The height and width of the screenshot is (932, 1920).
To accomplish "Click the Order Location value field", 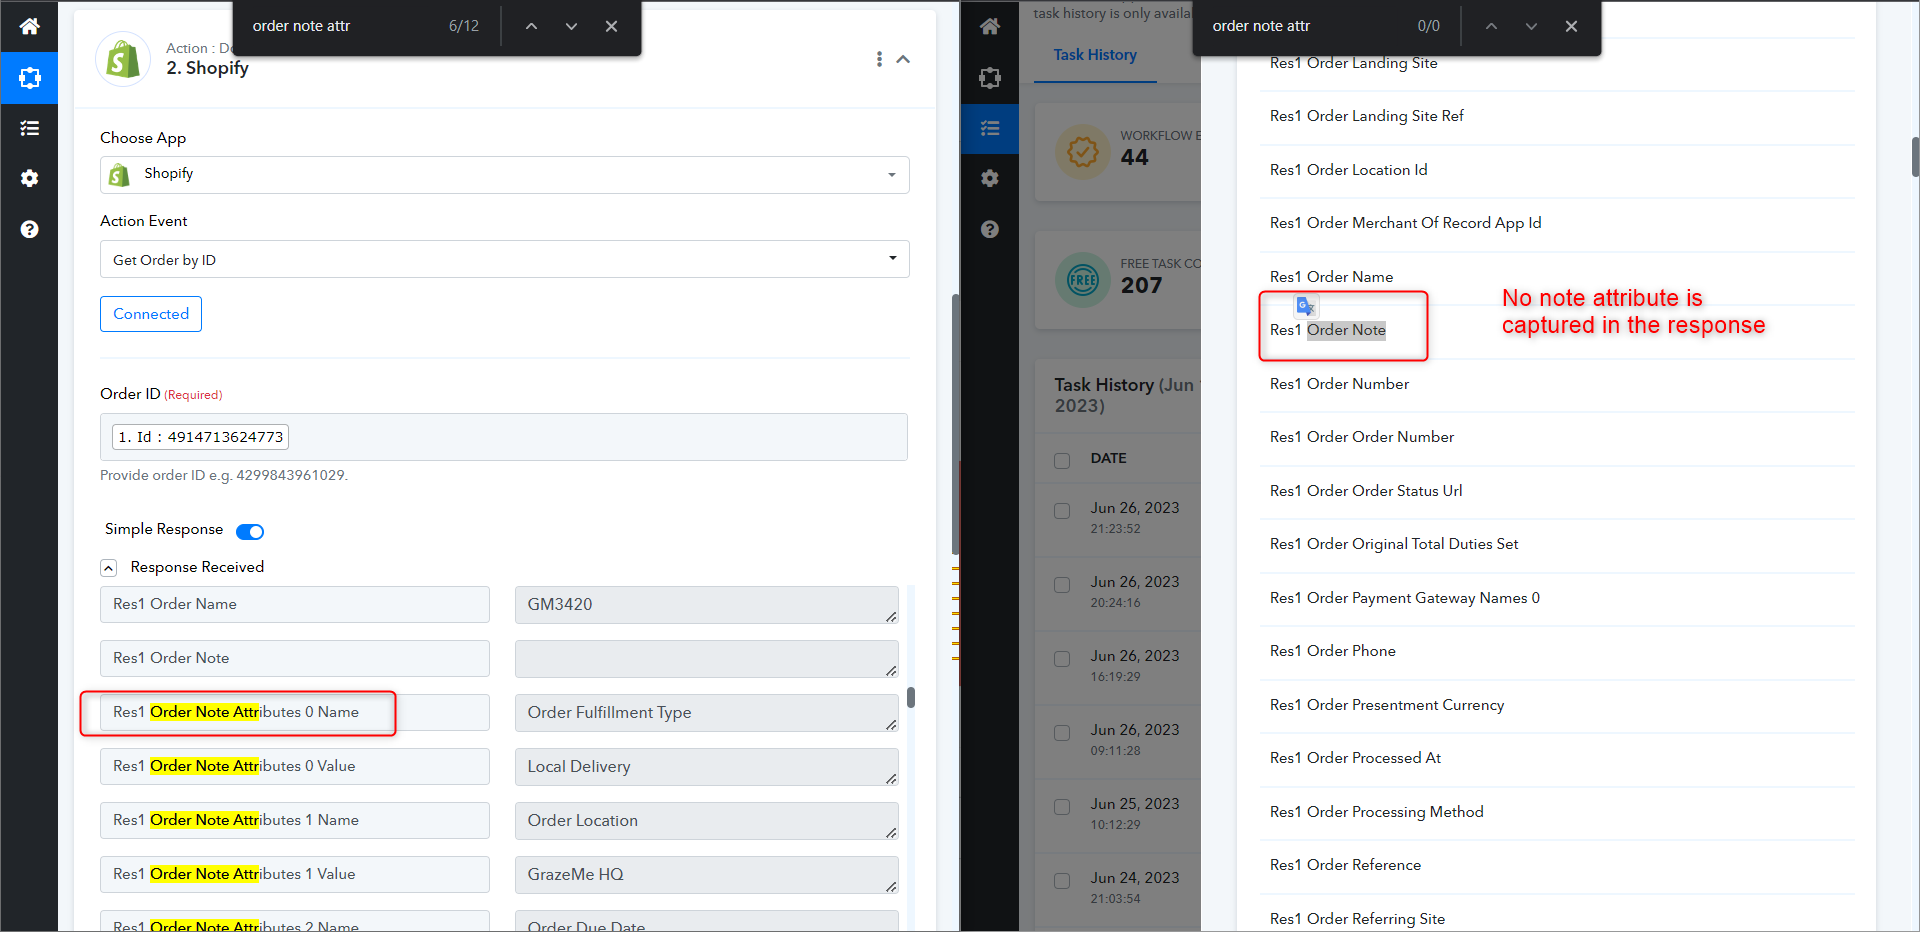I will coord(707,820).
